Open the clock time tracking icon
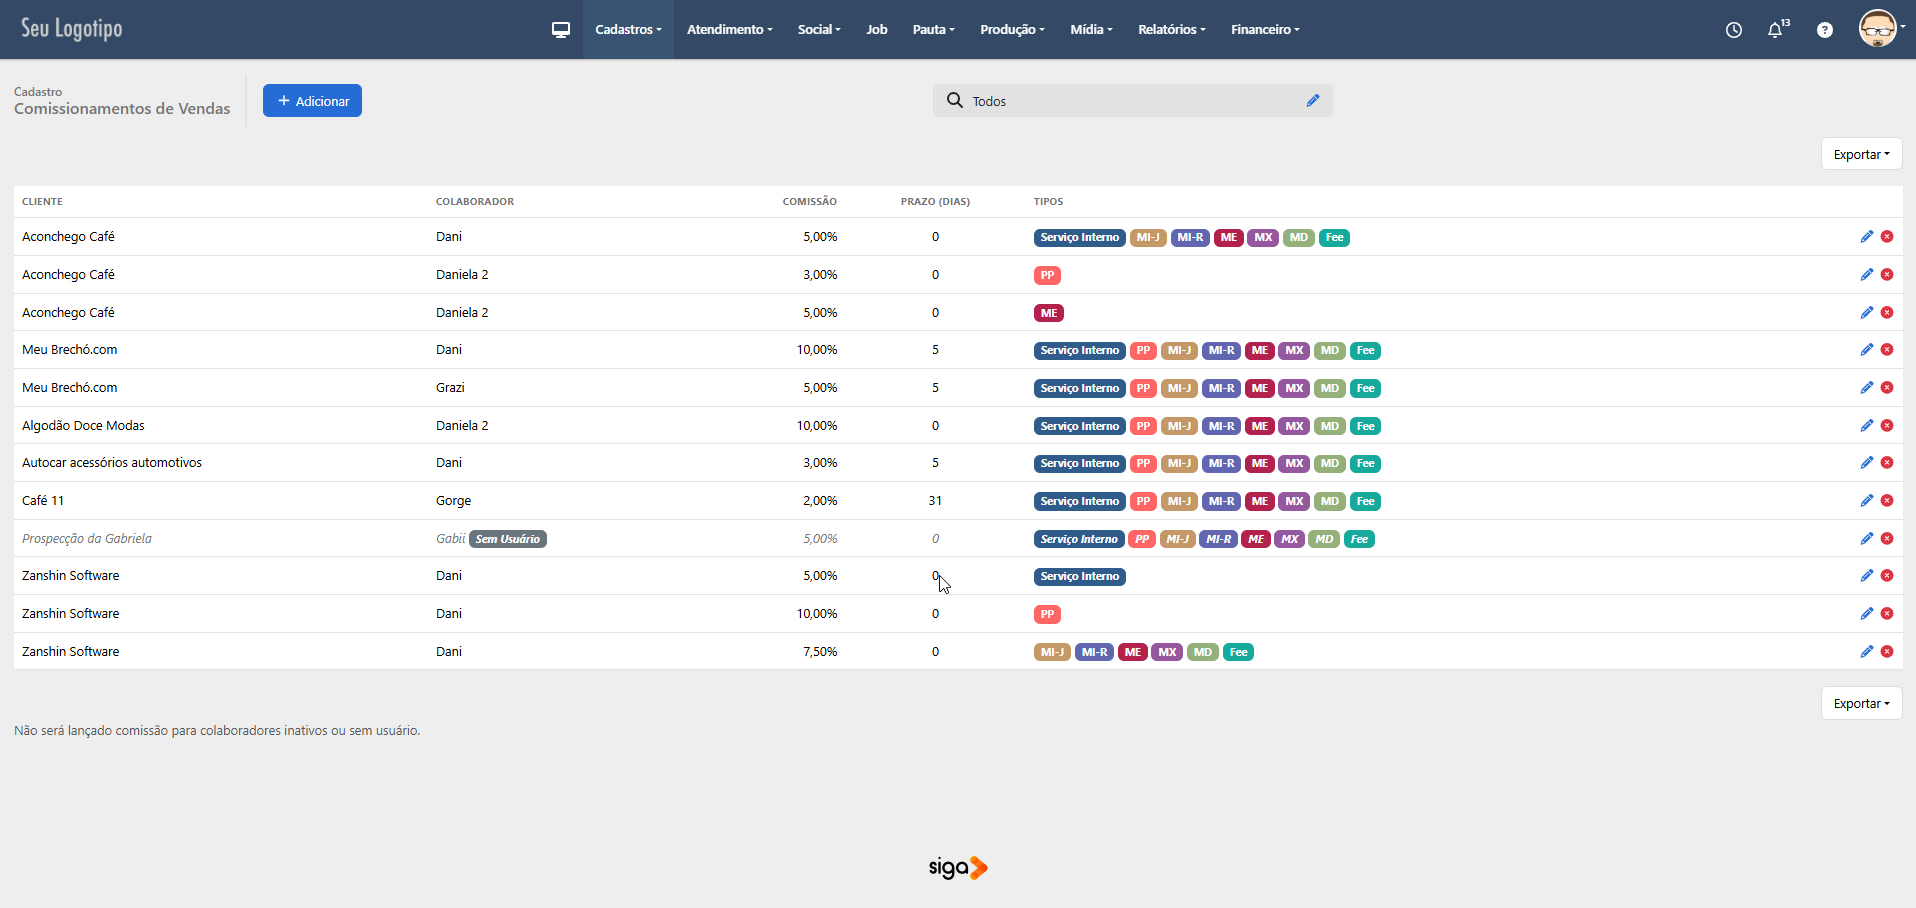Viewport: 1916px width, 908px height. tap(1734, 30)
